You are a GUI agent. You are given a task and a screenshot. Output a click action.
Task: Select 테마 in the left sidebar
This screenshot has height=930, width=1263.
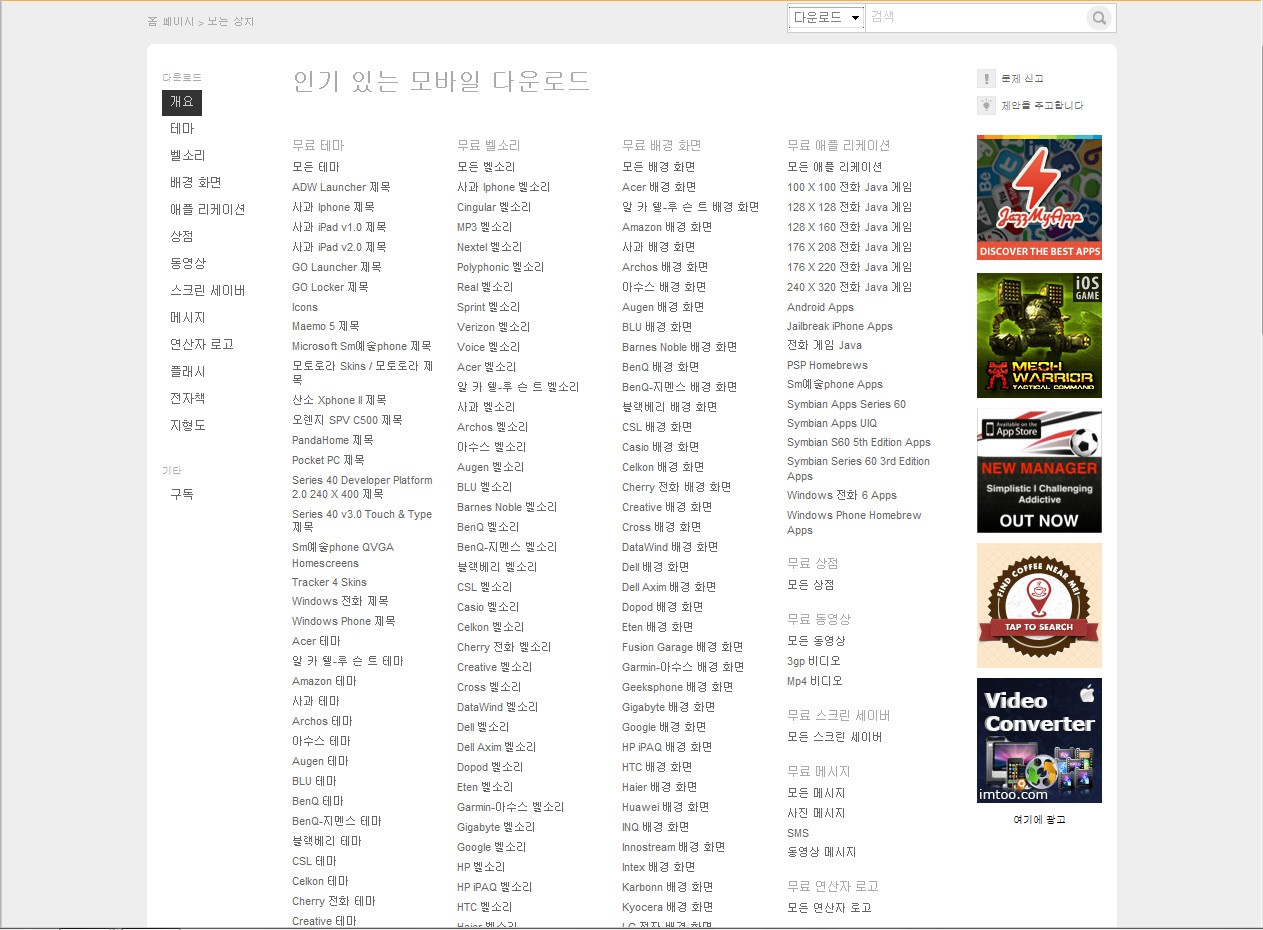(x=182, y=129)
